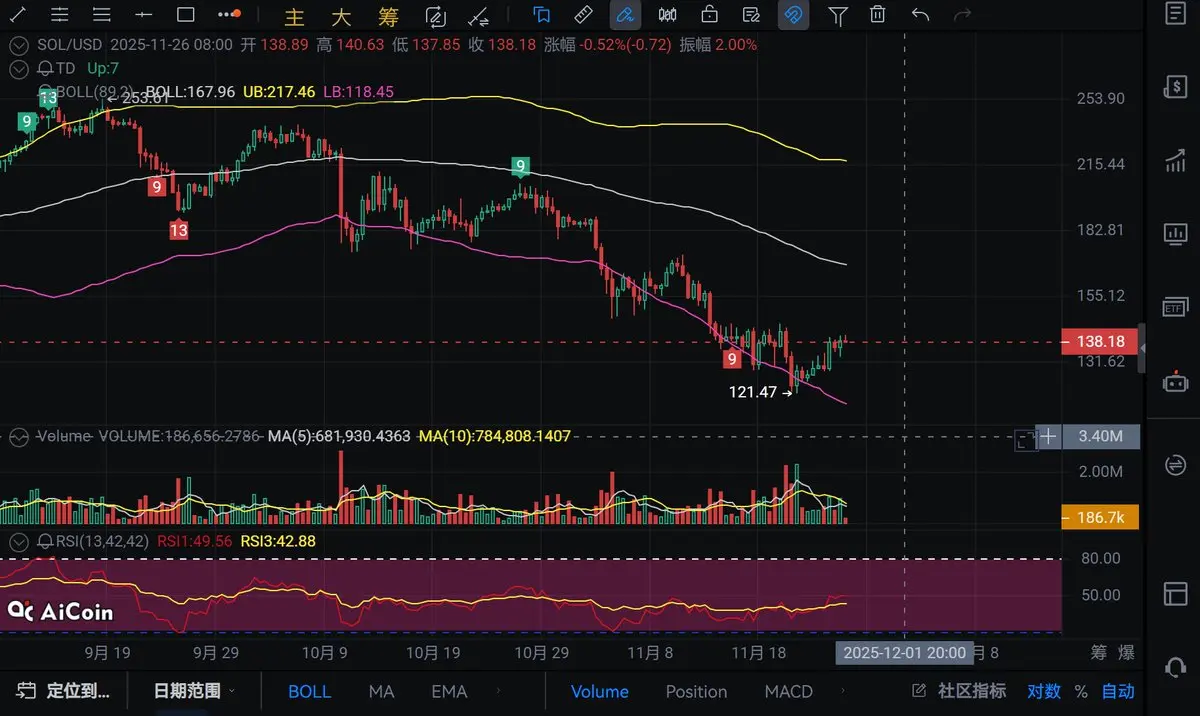Open the 日期范围 date range dropdown
Screen dimensions: 1200x716
pyautogui.click(x=195, y=691)
